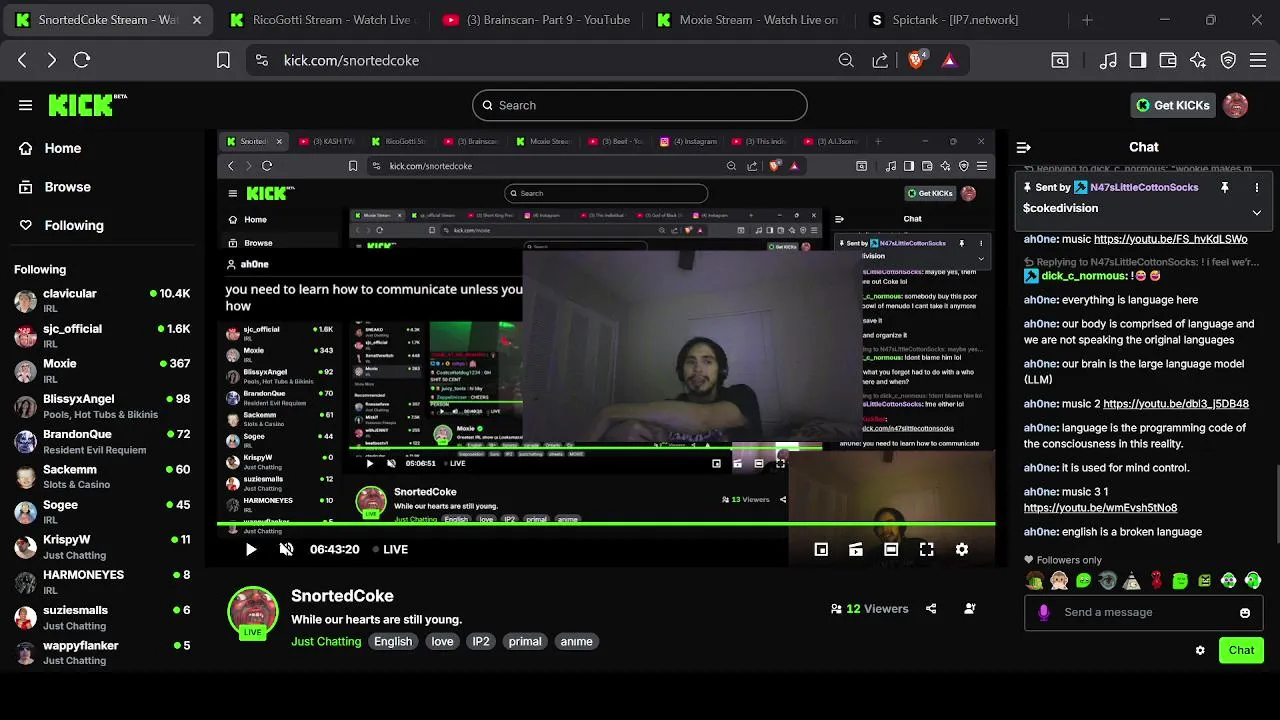Follow SnortedCoke with the follow icon
This screenshot has width=1280, height=720.
[970, 608]
